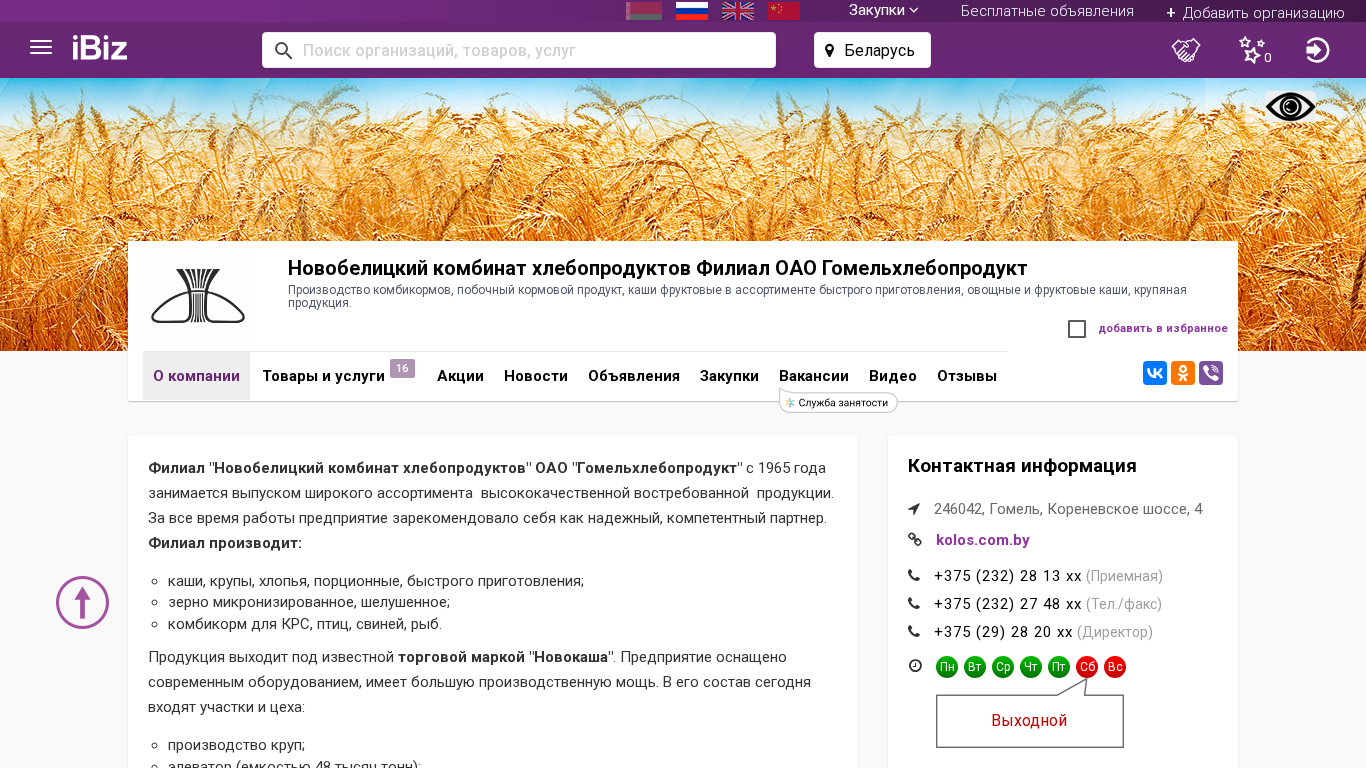Click the red Sunday schedule circle
Image resolution: width=1366 pixels, height=768 pixels.
pyautogui.click(x=1115, y=667)
